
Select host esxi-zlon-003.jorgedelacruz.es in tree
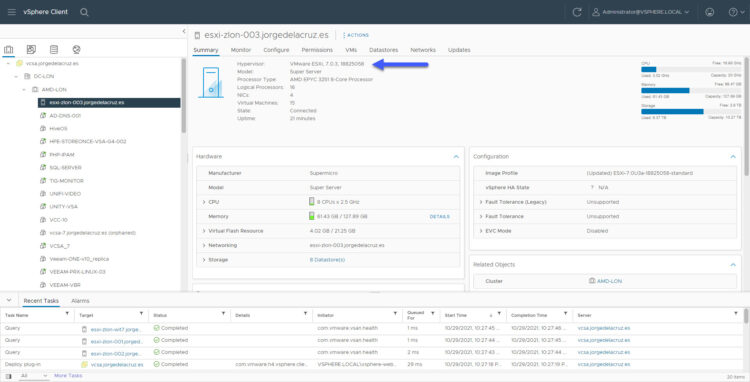click(109, 102)
